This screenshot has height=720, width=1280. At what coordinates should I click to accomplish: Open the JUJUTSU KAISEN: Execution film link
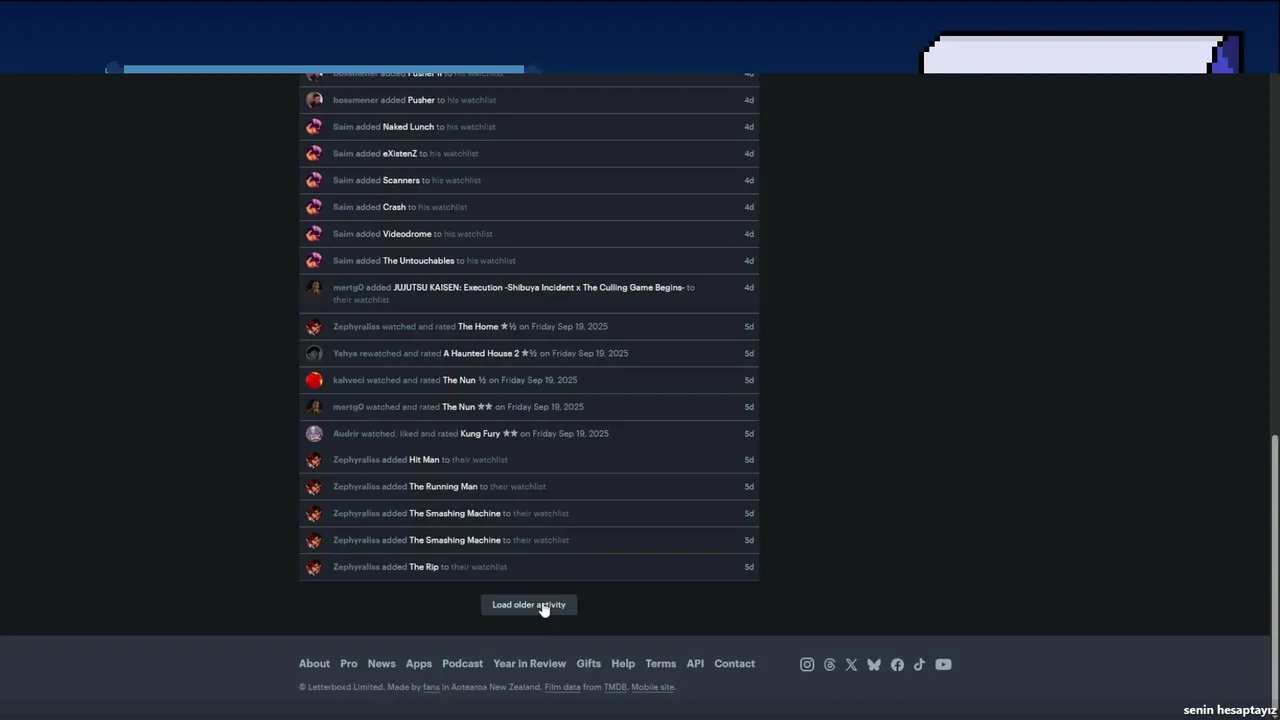point(539,288)
